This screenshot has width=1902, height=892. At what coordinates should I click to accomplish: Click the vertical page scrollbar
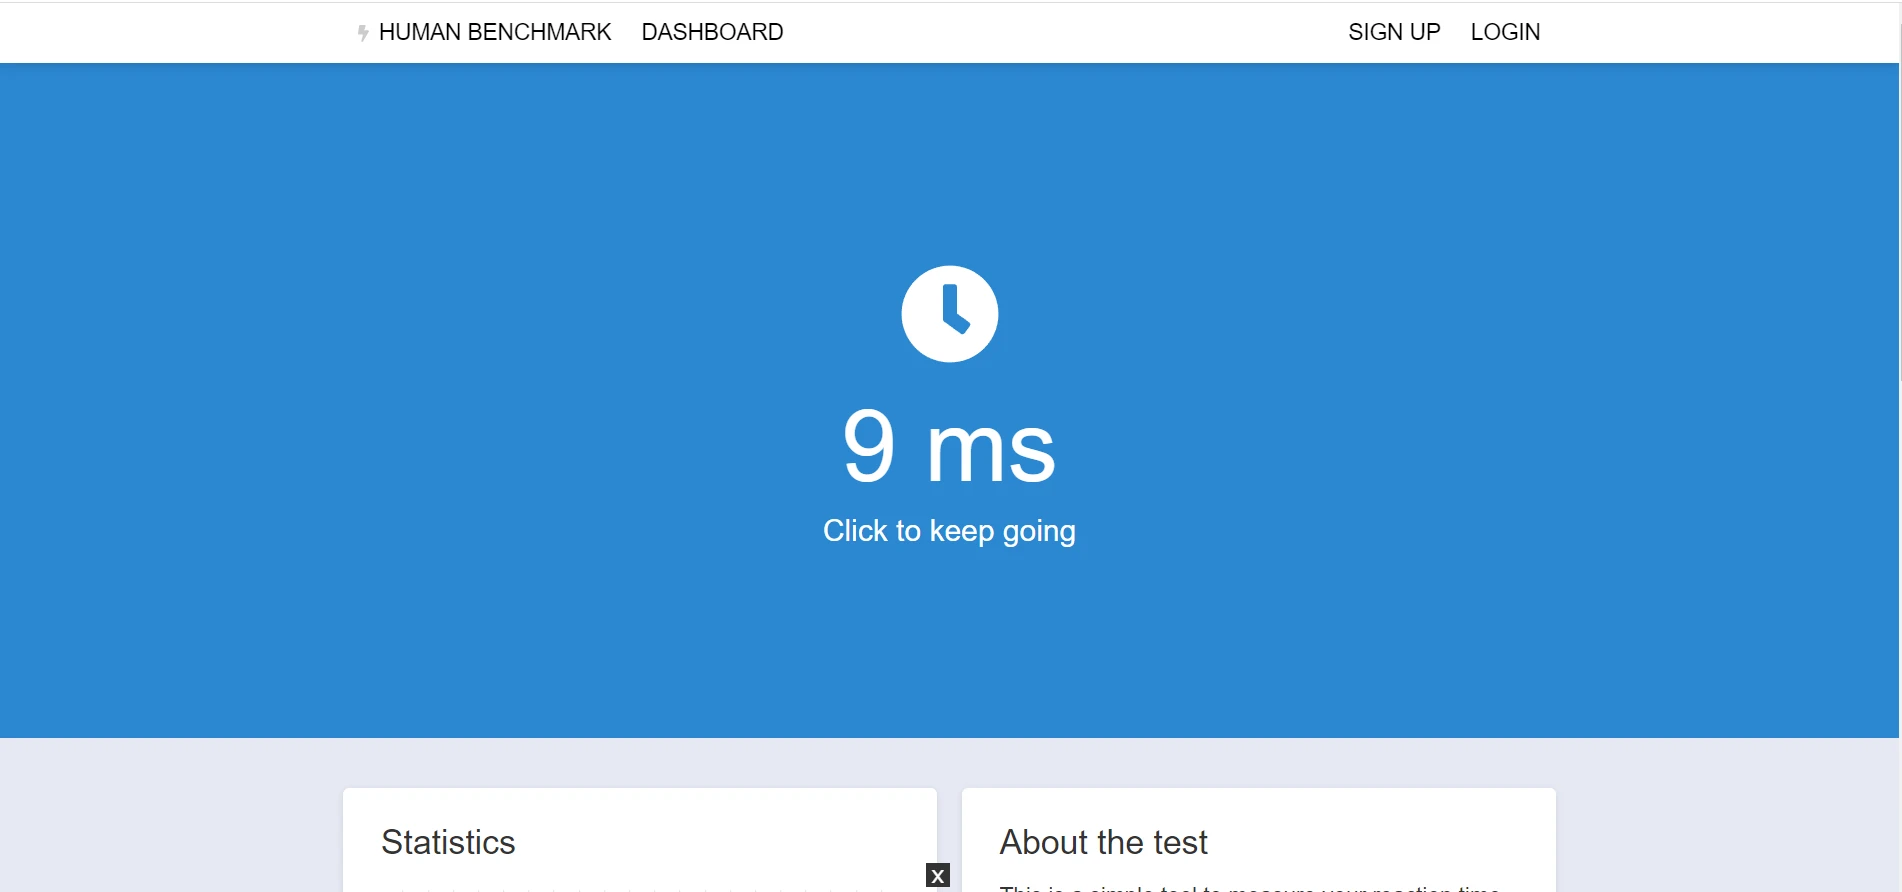point(1899,200)
